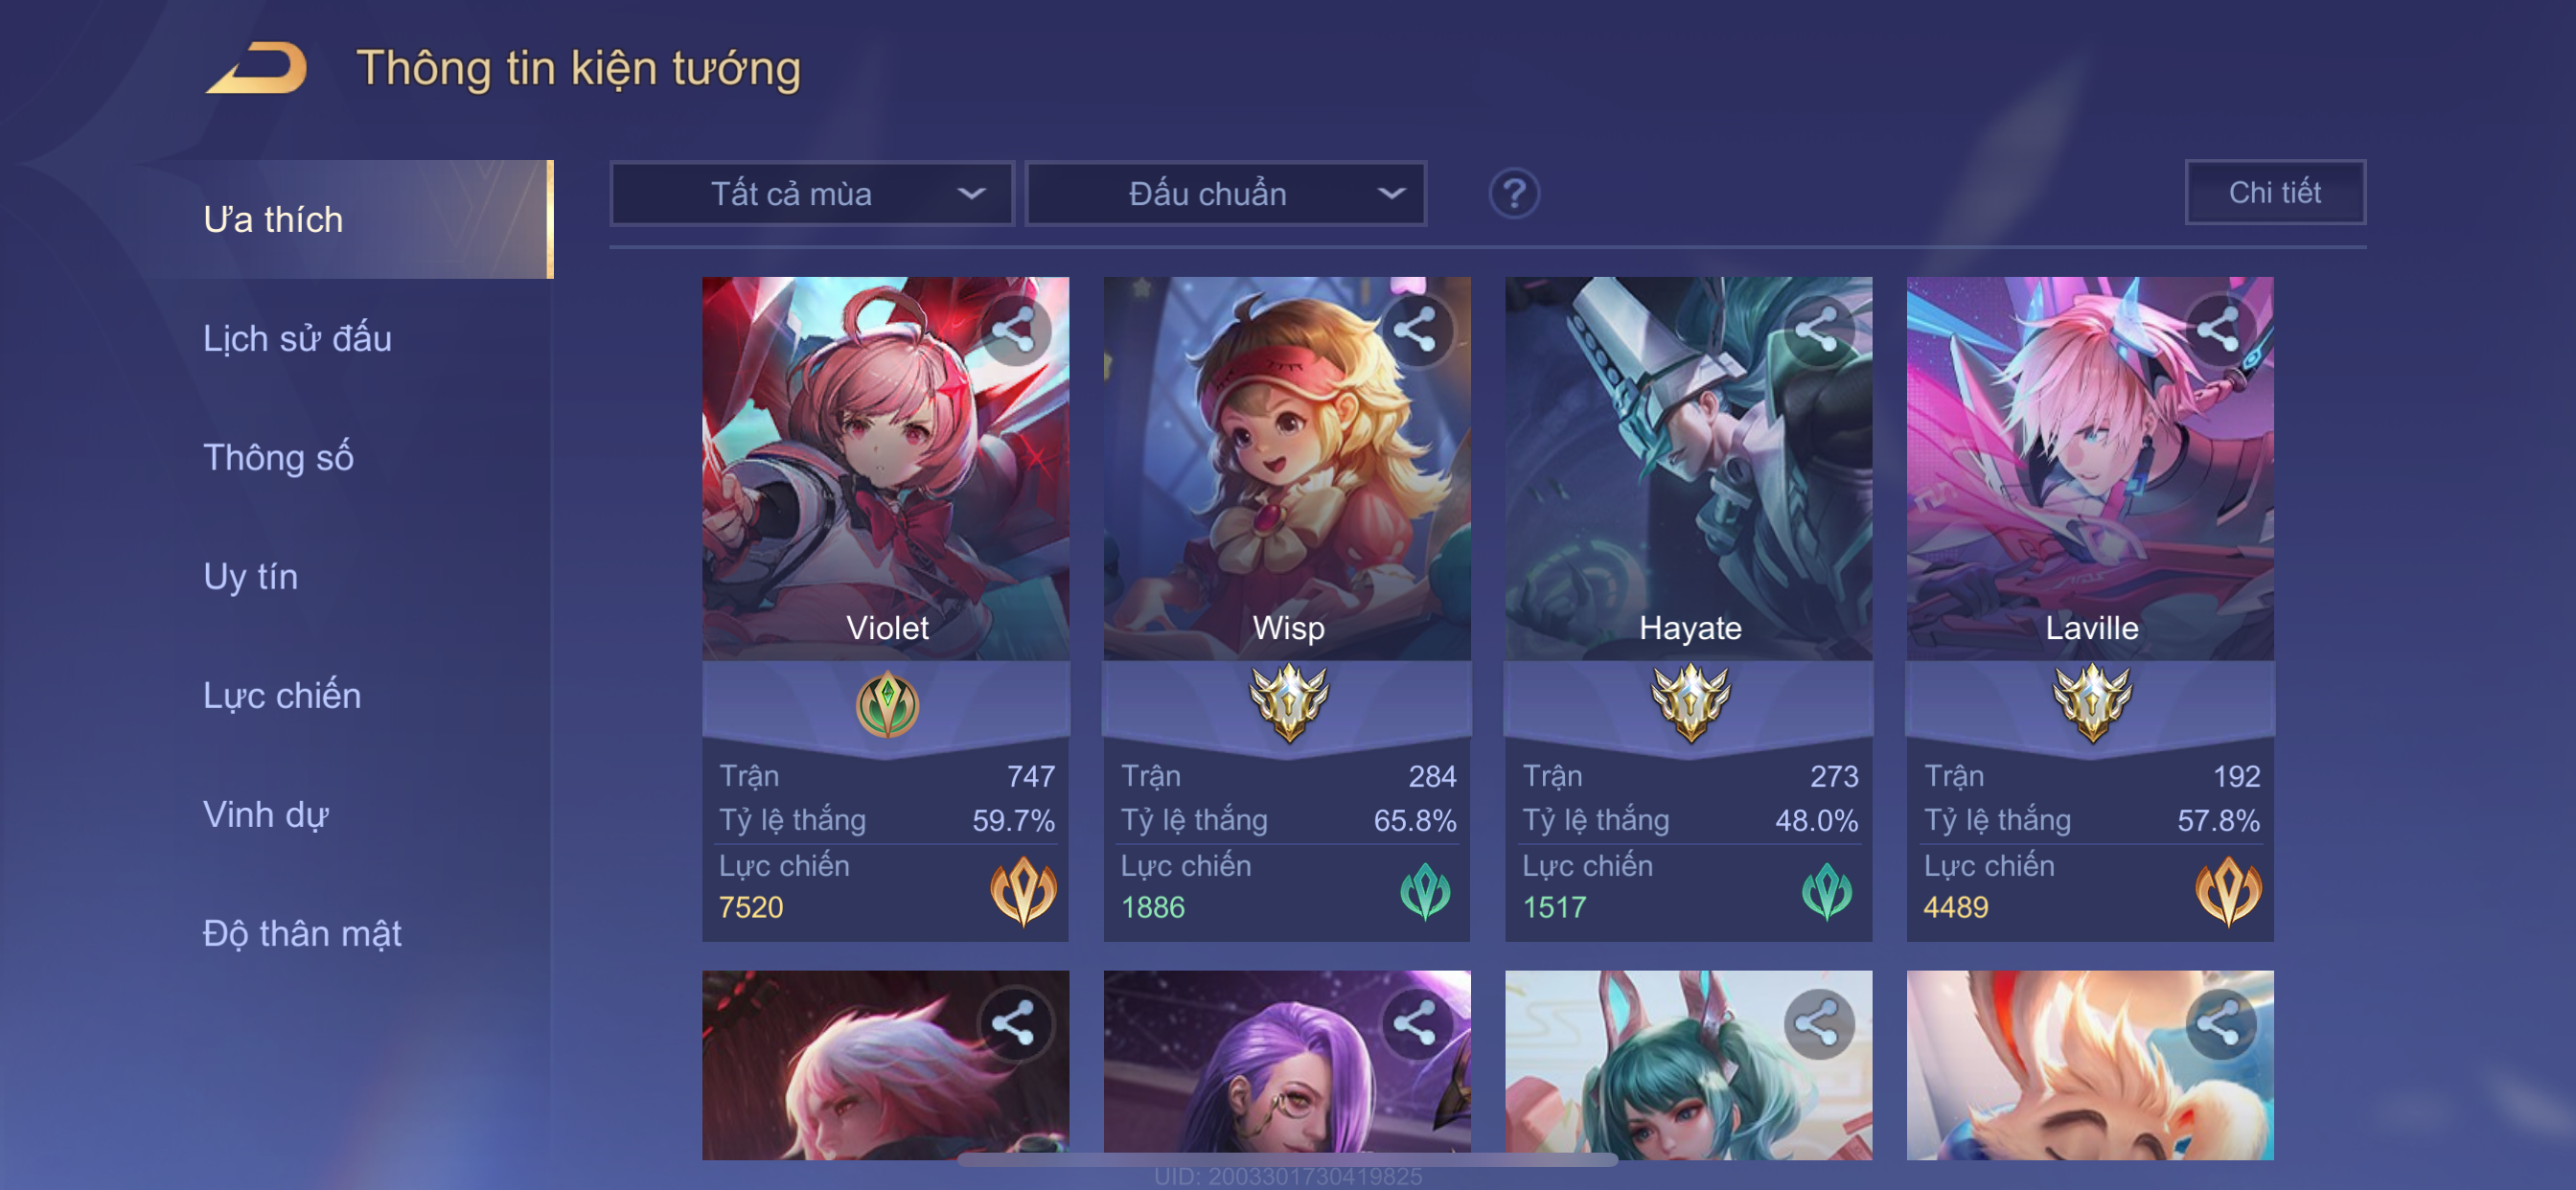Expand the Tất cả mùa season dropdown
Image resolution: width=2576 pixels, height=1190 pixels.
pyautogui.click(x=812, y=194)
